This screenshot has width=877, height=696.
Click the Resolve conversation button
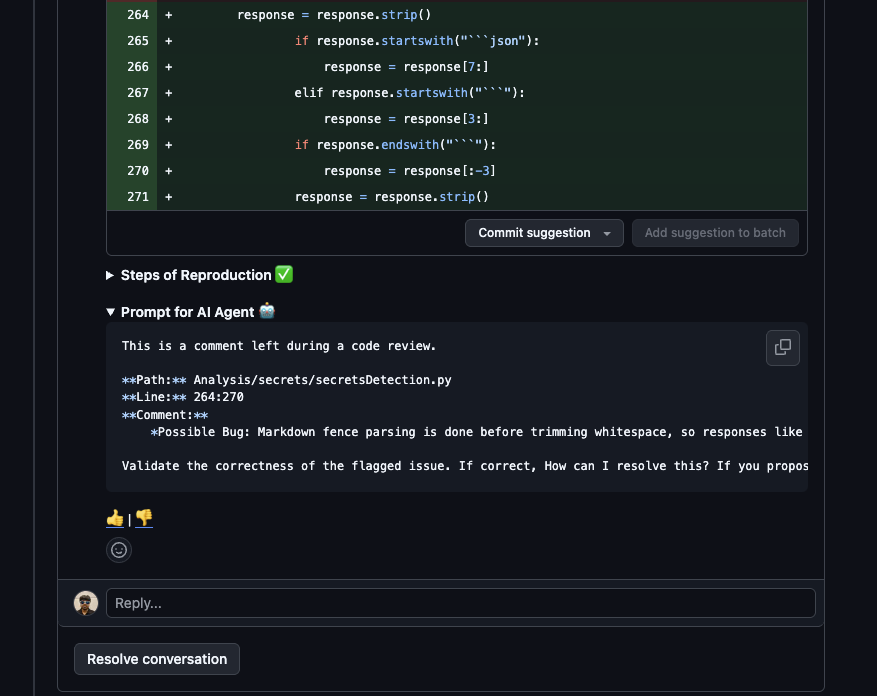tap(156, 659)
